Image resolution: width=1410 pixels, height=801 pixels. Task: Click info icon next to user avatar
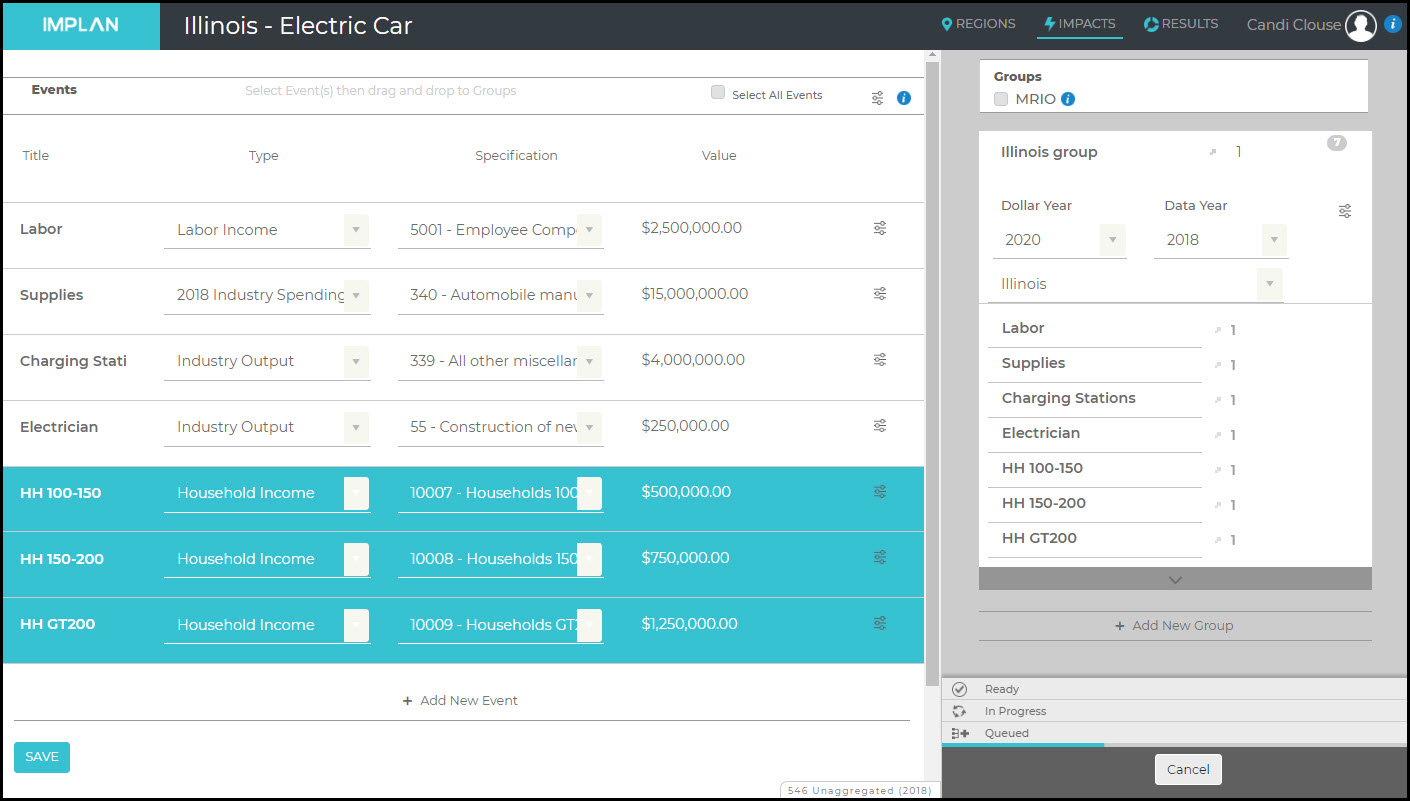(1393, 25)
